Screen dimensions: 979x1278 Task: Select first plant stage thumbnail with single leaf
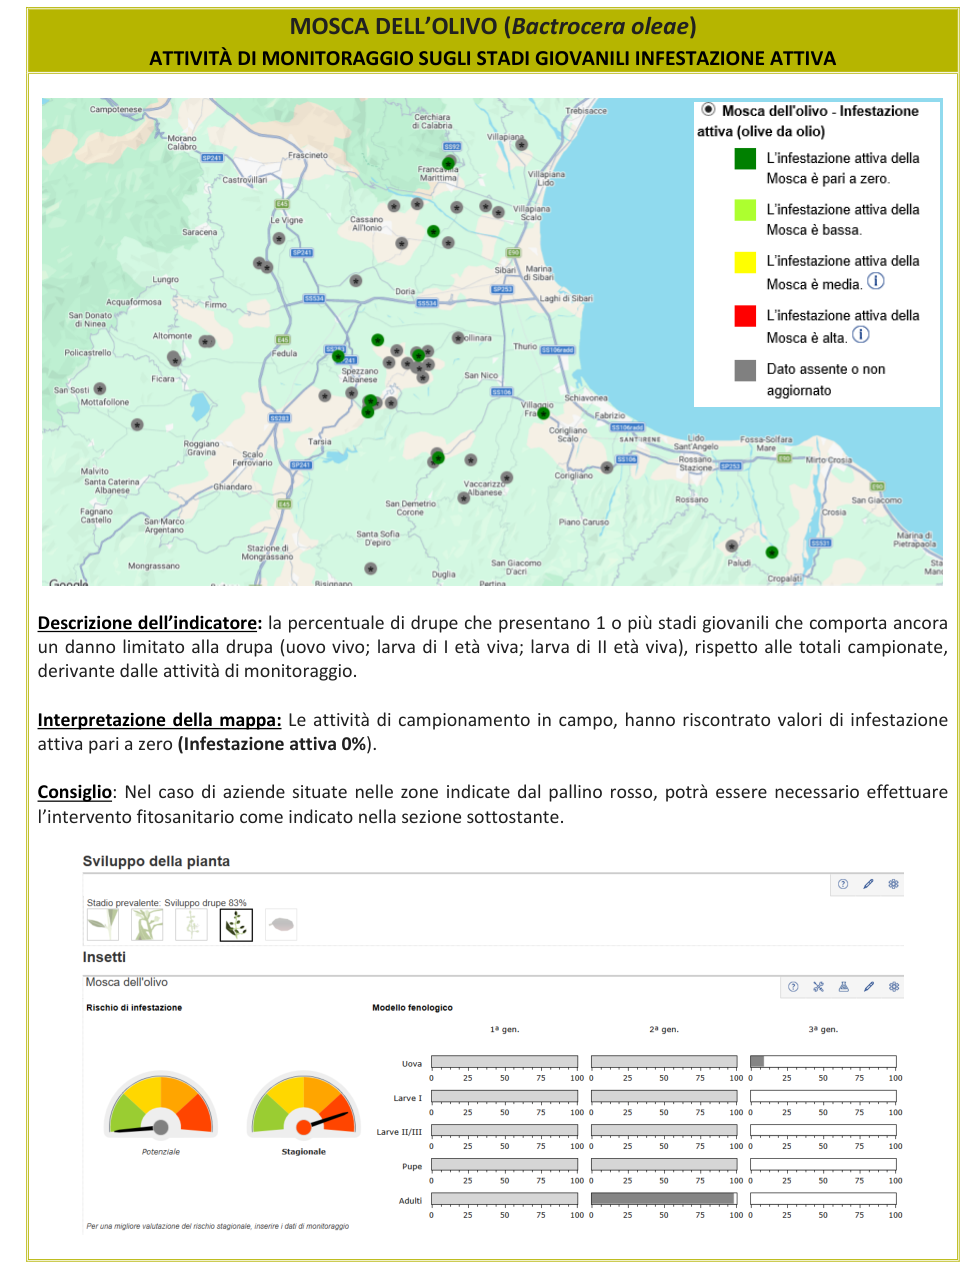click(103, 924)
